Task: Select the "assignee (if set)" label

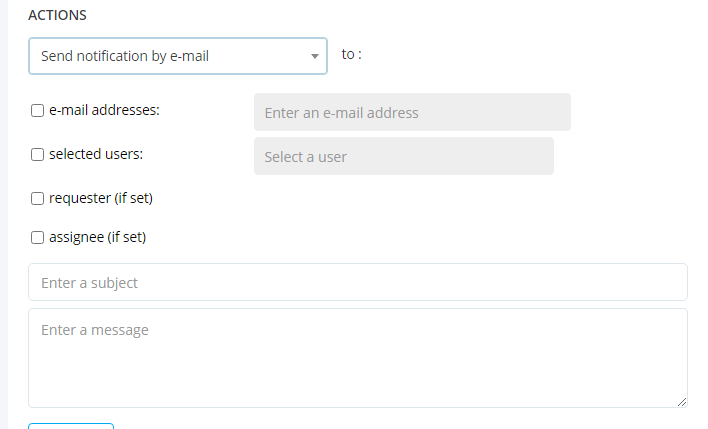Action: (97, 238)
